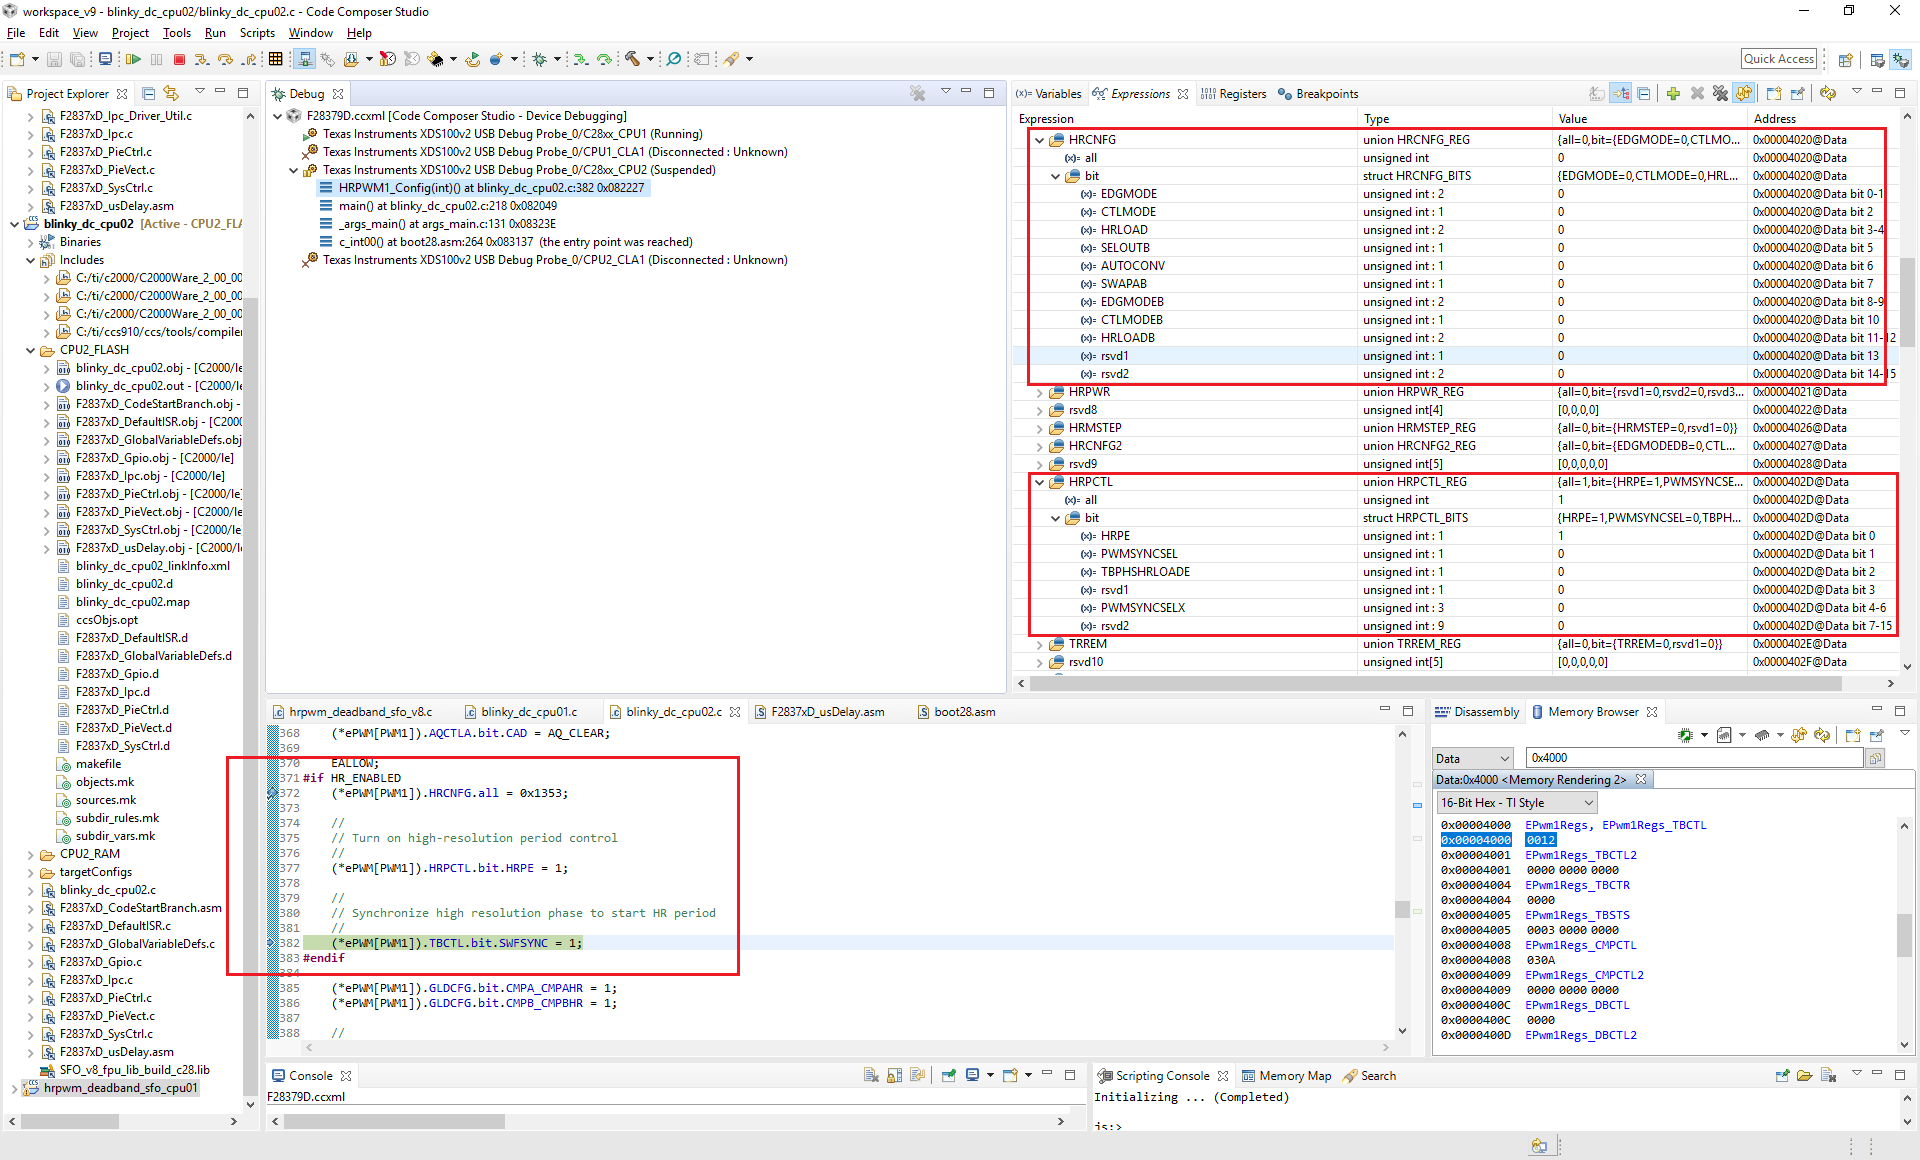Collapse the HRCNFG expression node
Screen dimensions: 1920x1160
[1040, 140]
